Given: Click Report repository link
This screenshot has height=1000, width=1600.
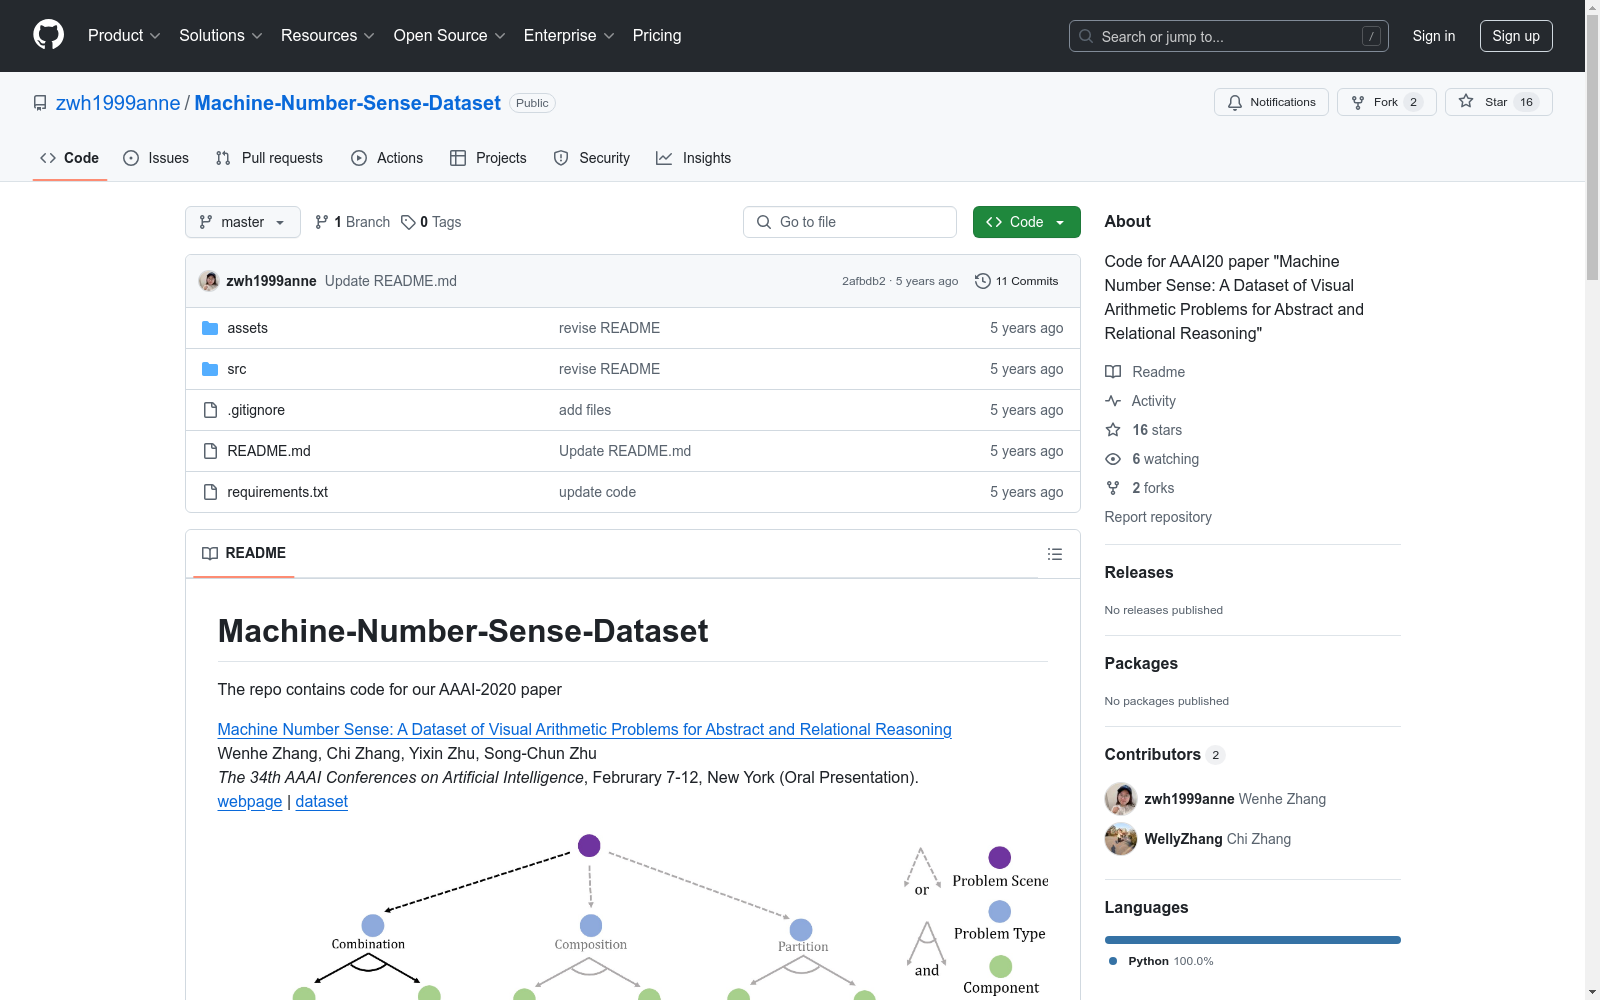Looking at the screenshot, I should point(1158,517).
